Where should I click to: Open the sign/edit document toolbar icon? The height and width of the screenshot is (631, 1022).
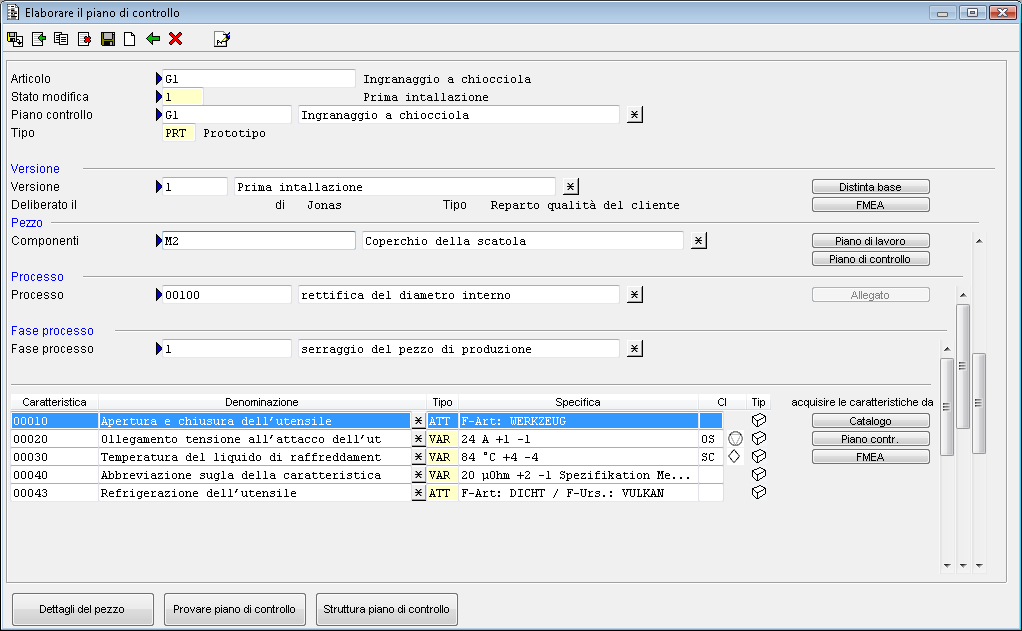point(222,39)
